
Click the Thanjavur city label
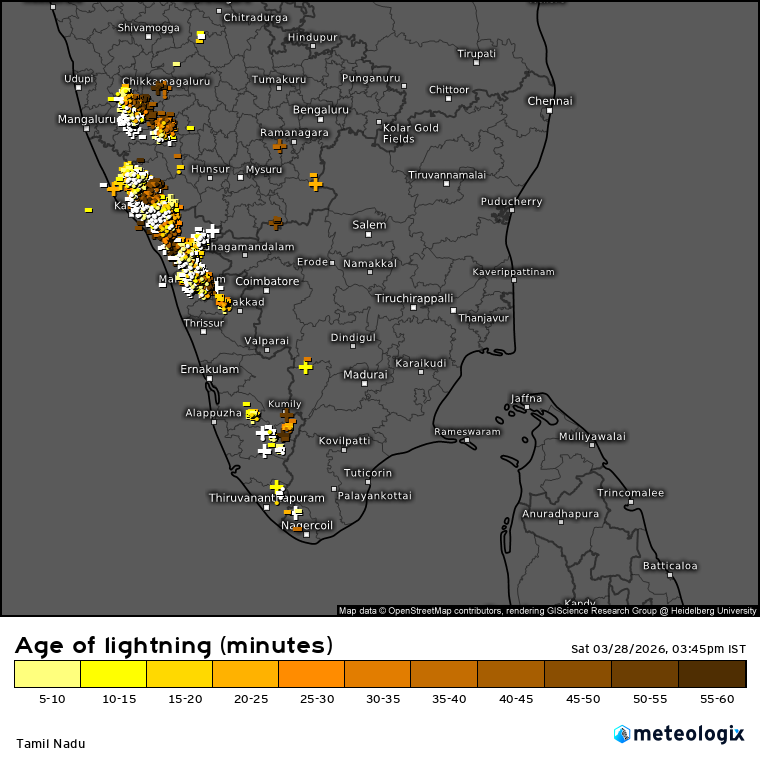coord(484,318)
